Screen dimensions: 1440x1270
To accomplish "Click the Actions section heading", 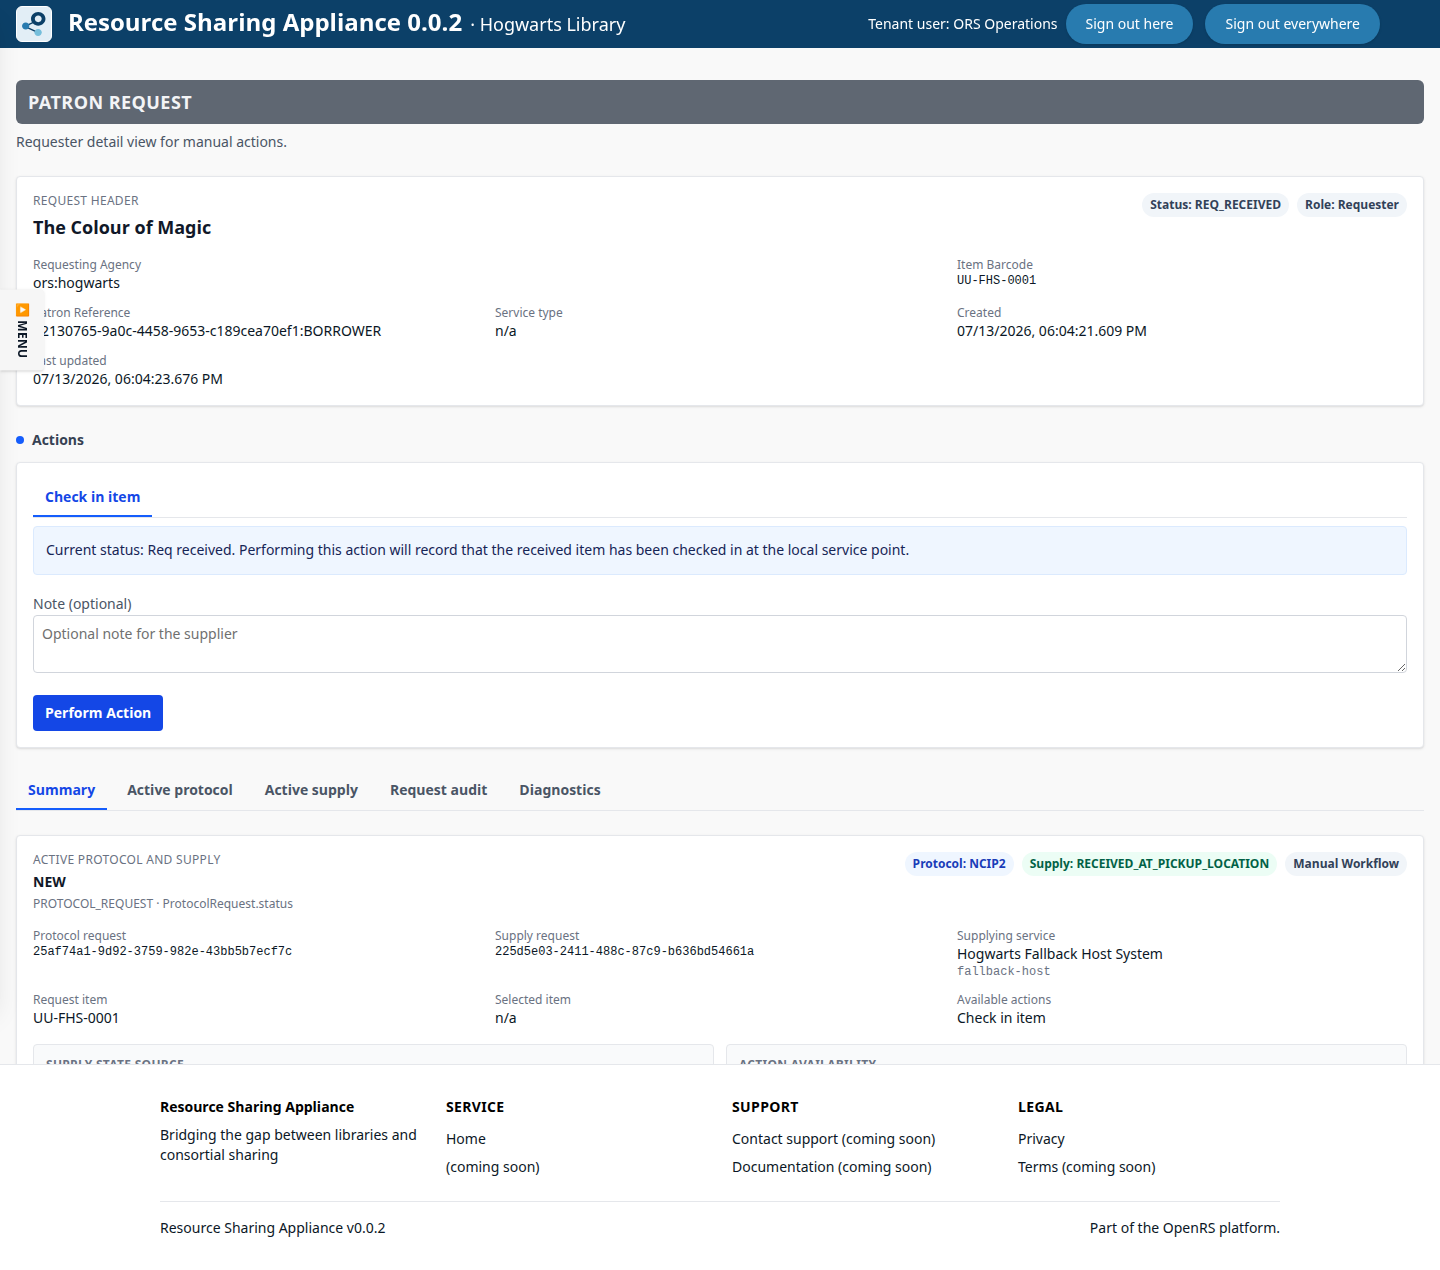I will click(x=58, y=440).
